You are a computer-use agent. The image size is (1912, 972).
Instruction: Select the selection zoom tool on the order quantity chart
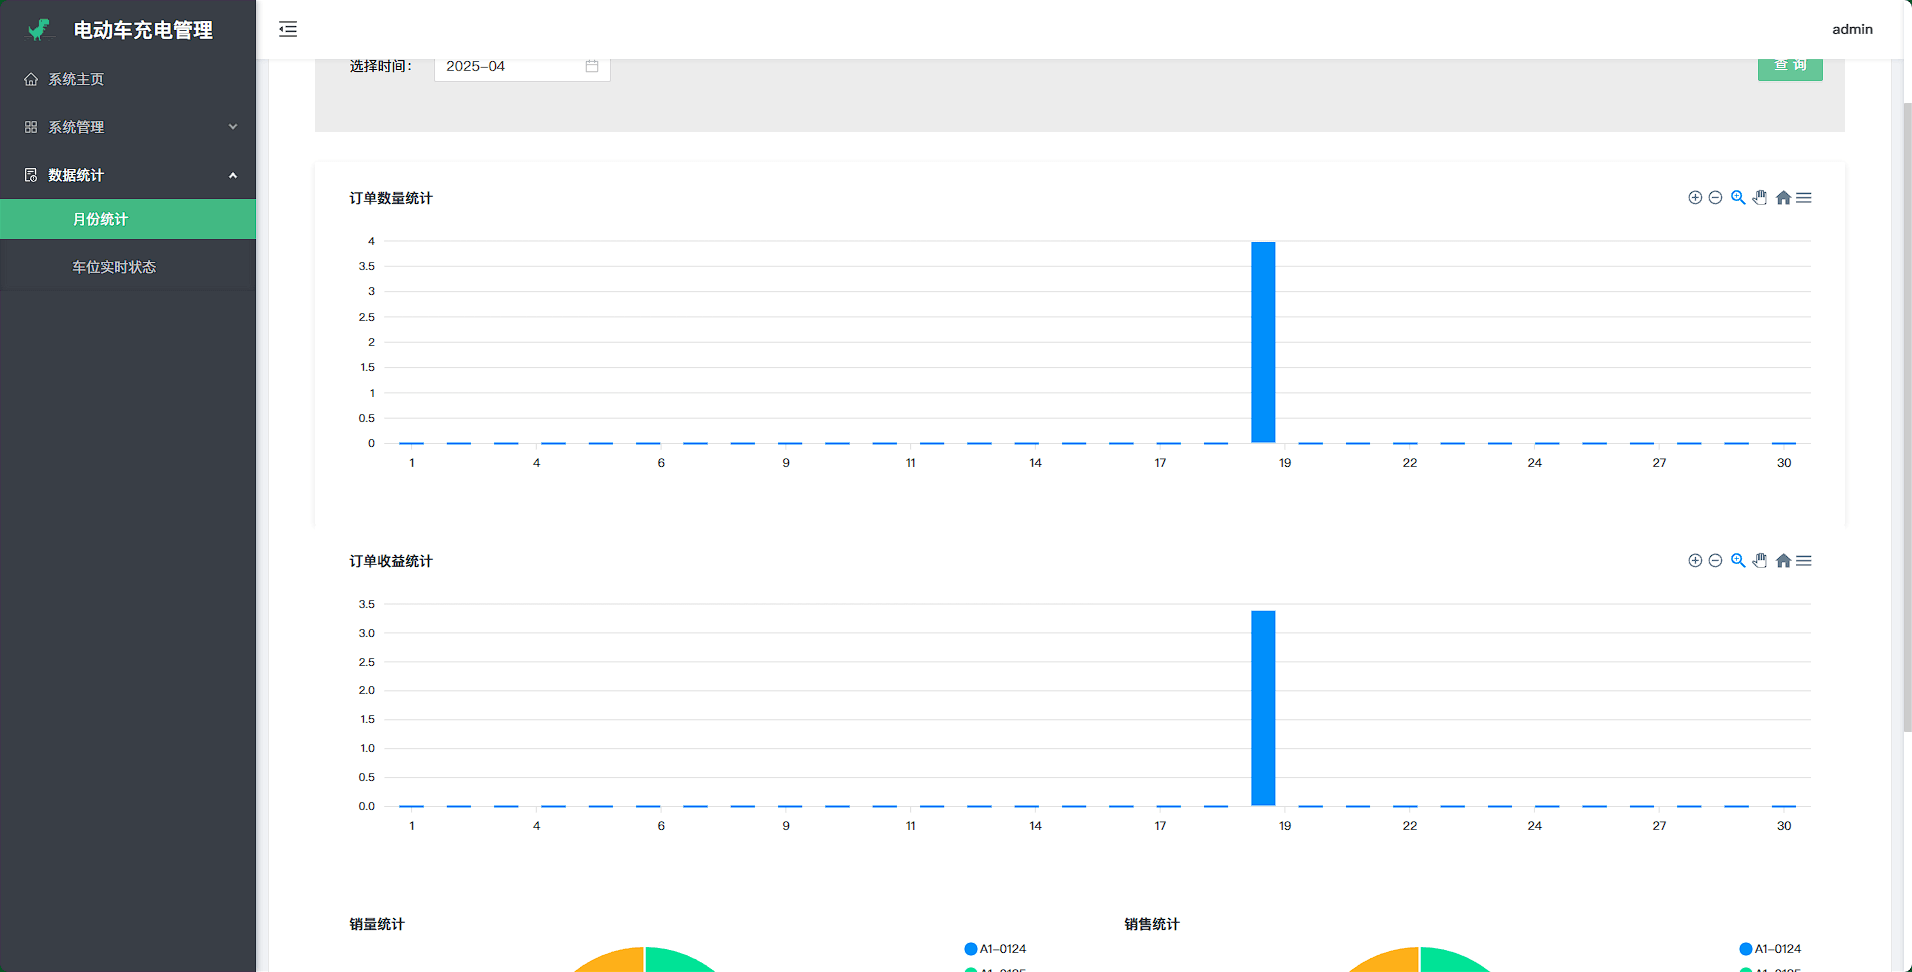1738,198
